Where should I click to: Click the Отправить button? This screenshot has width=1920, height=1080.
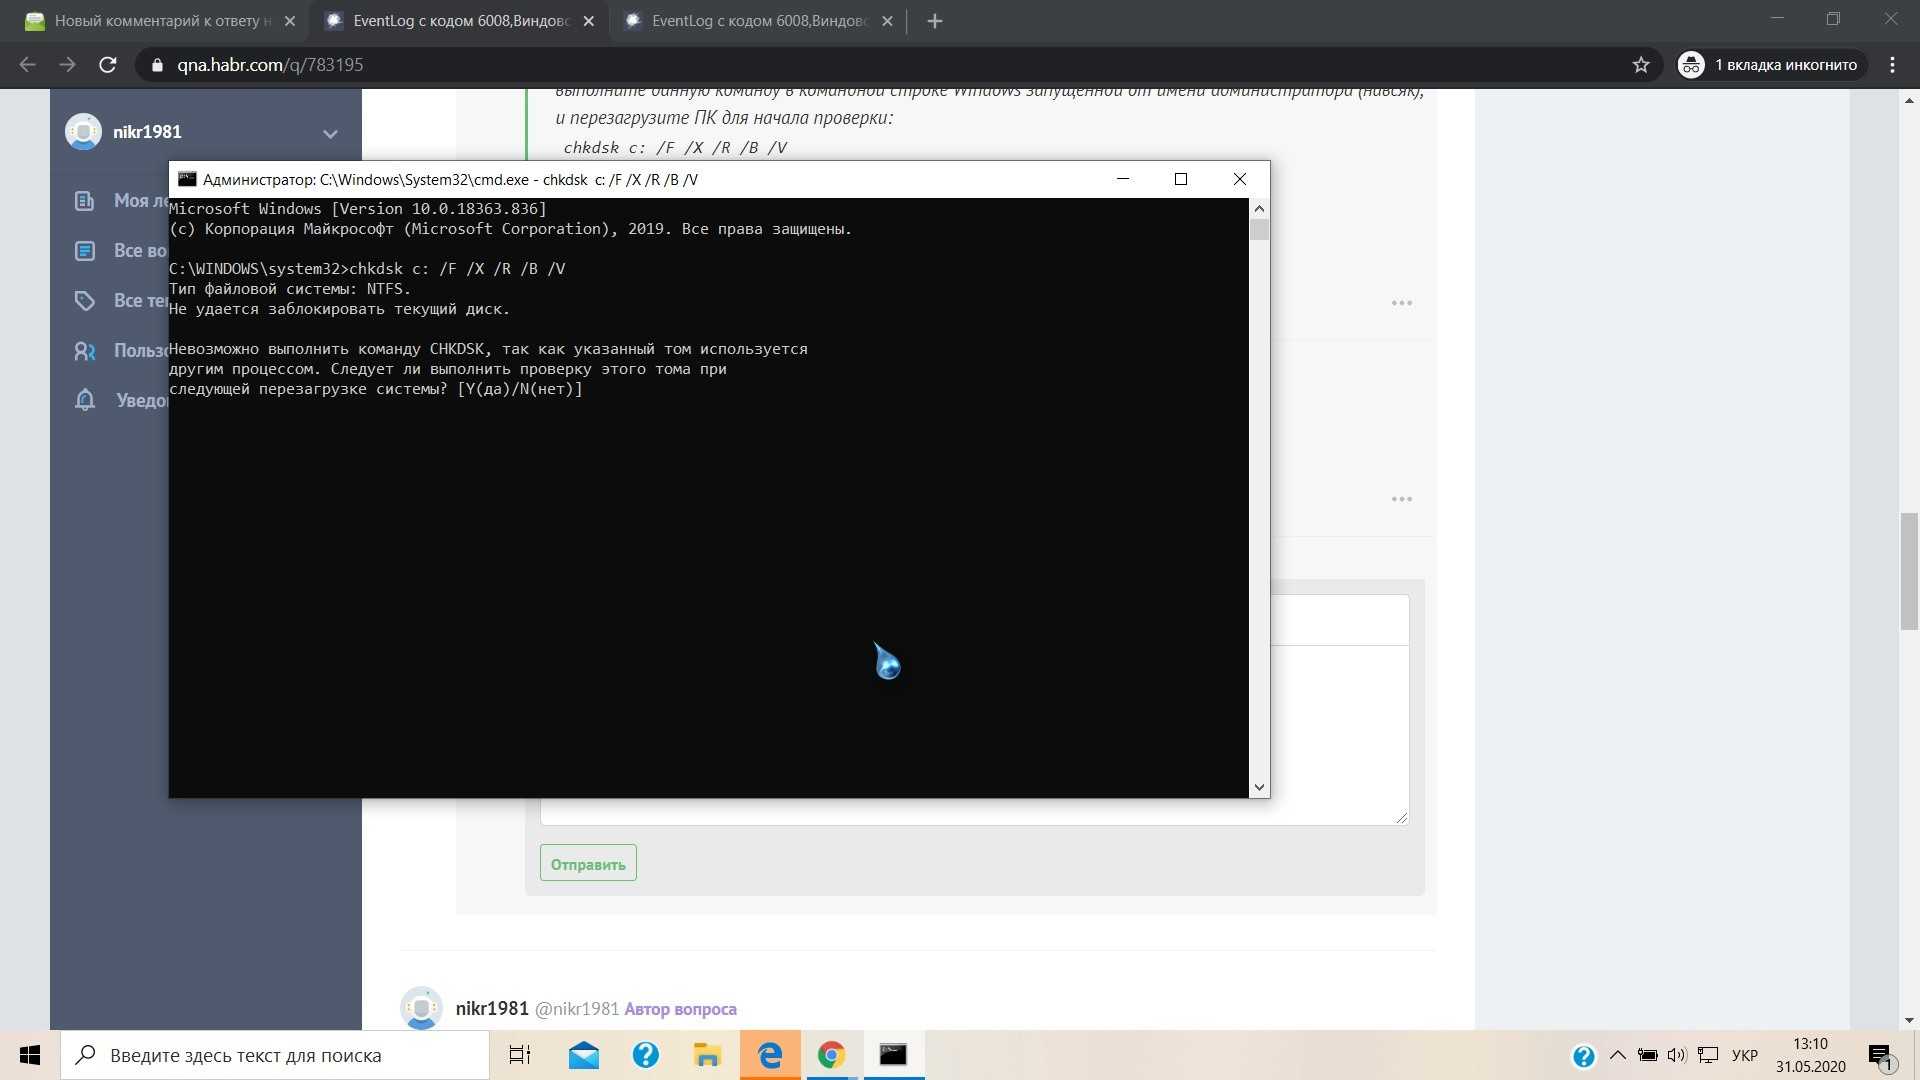[588, 864]
